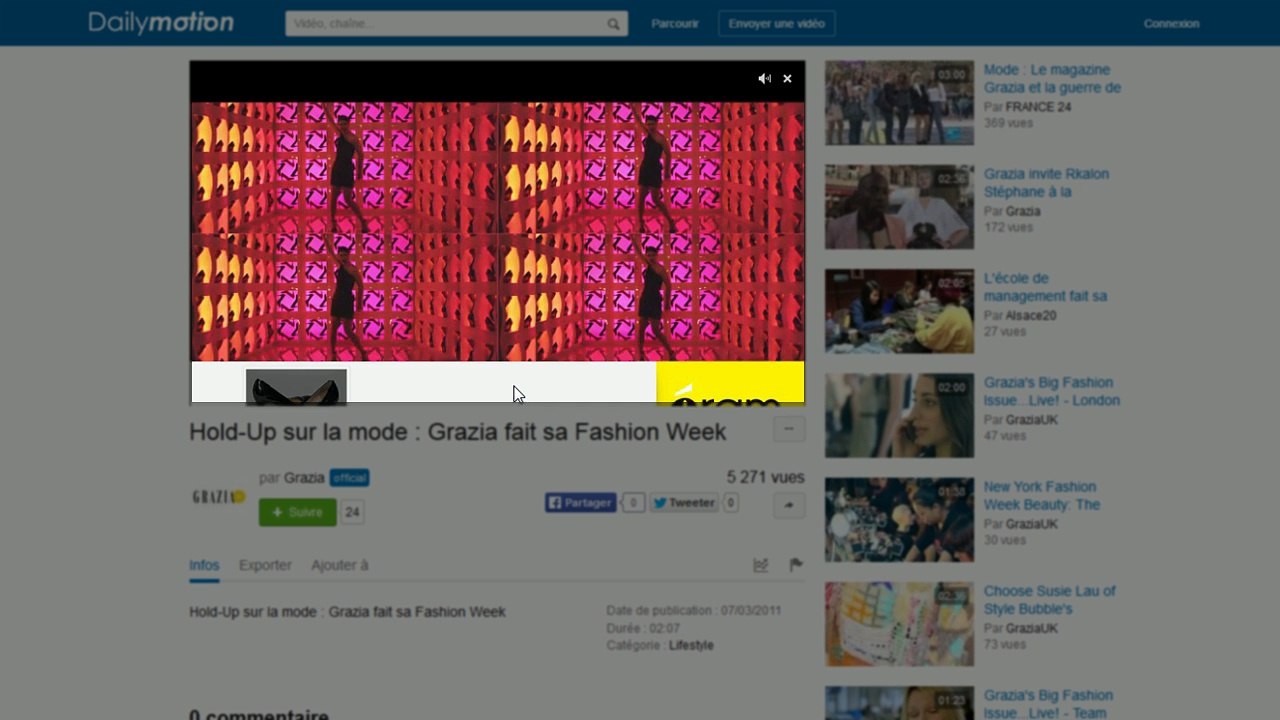Open the Parcourir menu
This screenshot has height=720, width=1280.
tap(675, 24)
